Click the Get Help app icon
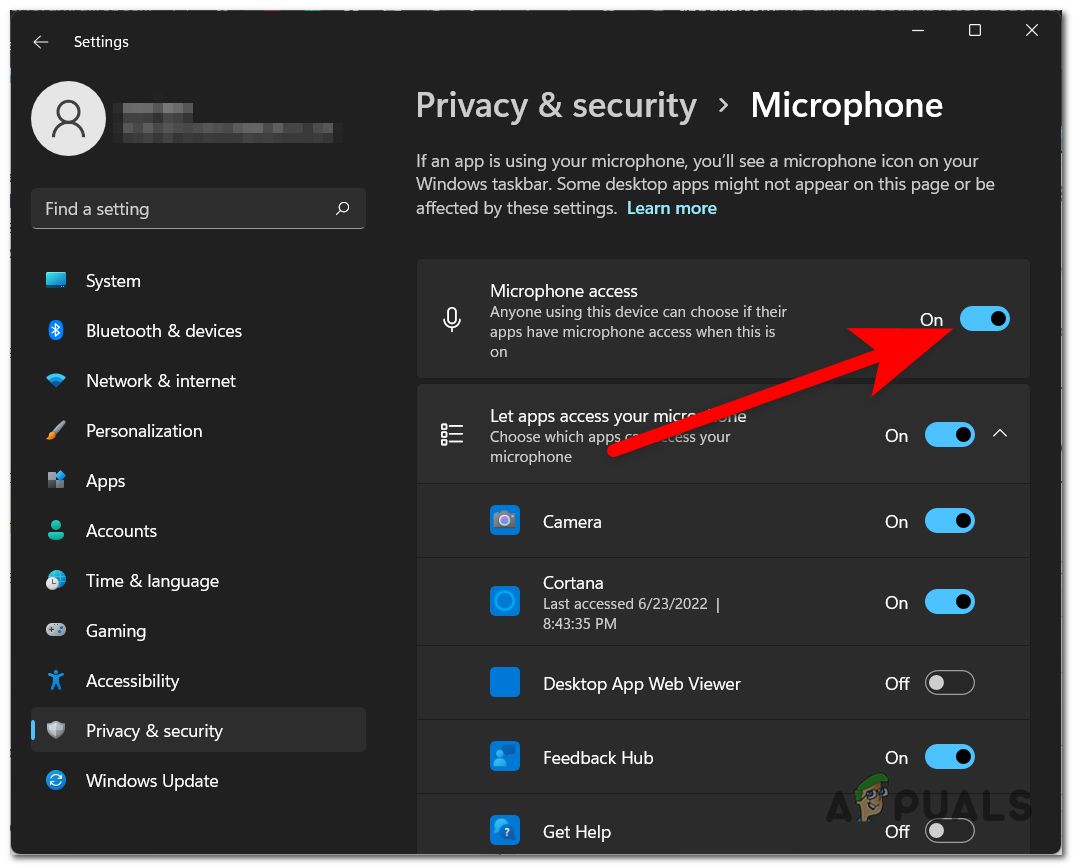 click(505, 831)
